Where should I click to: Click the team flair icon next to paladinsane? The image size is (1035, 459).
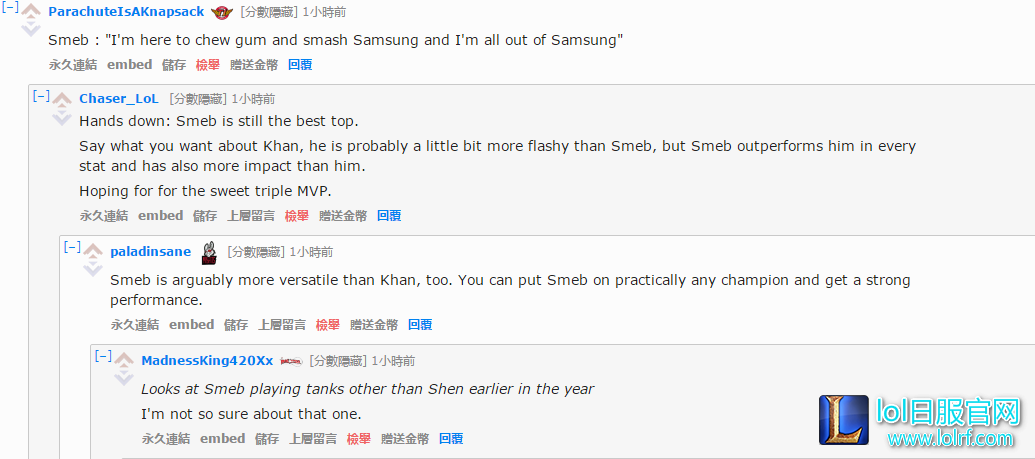(x=209, y=252)
